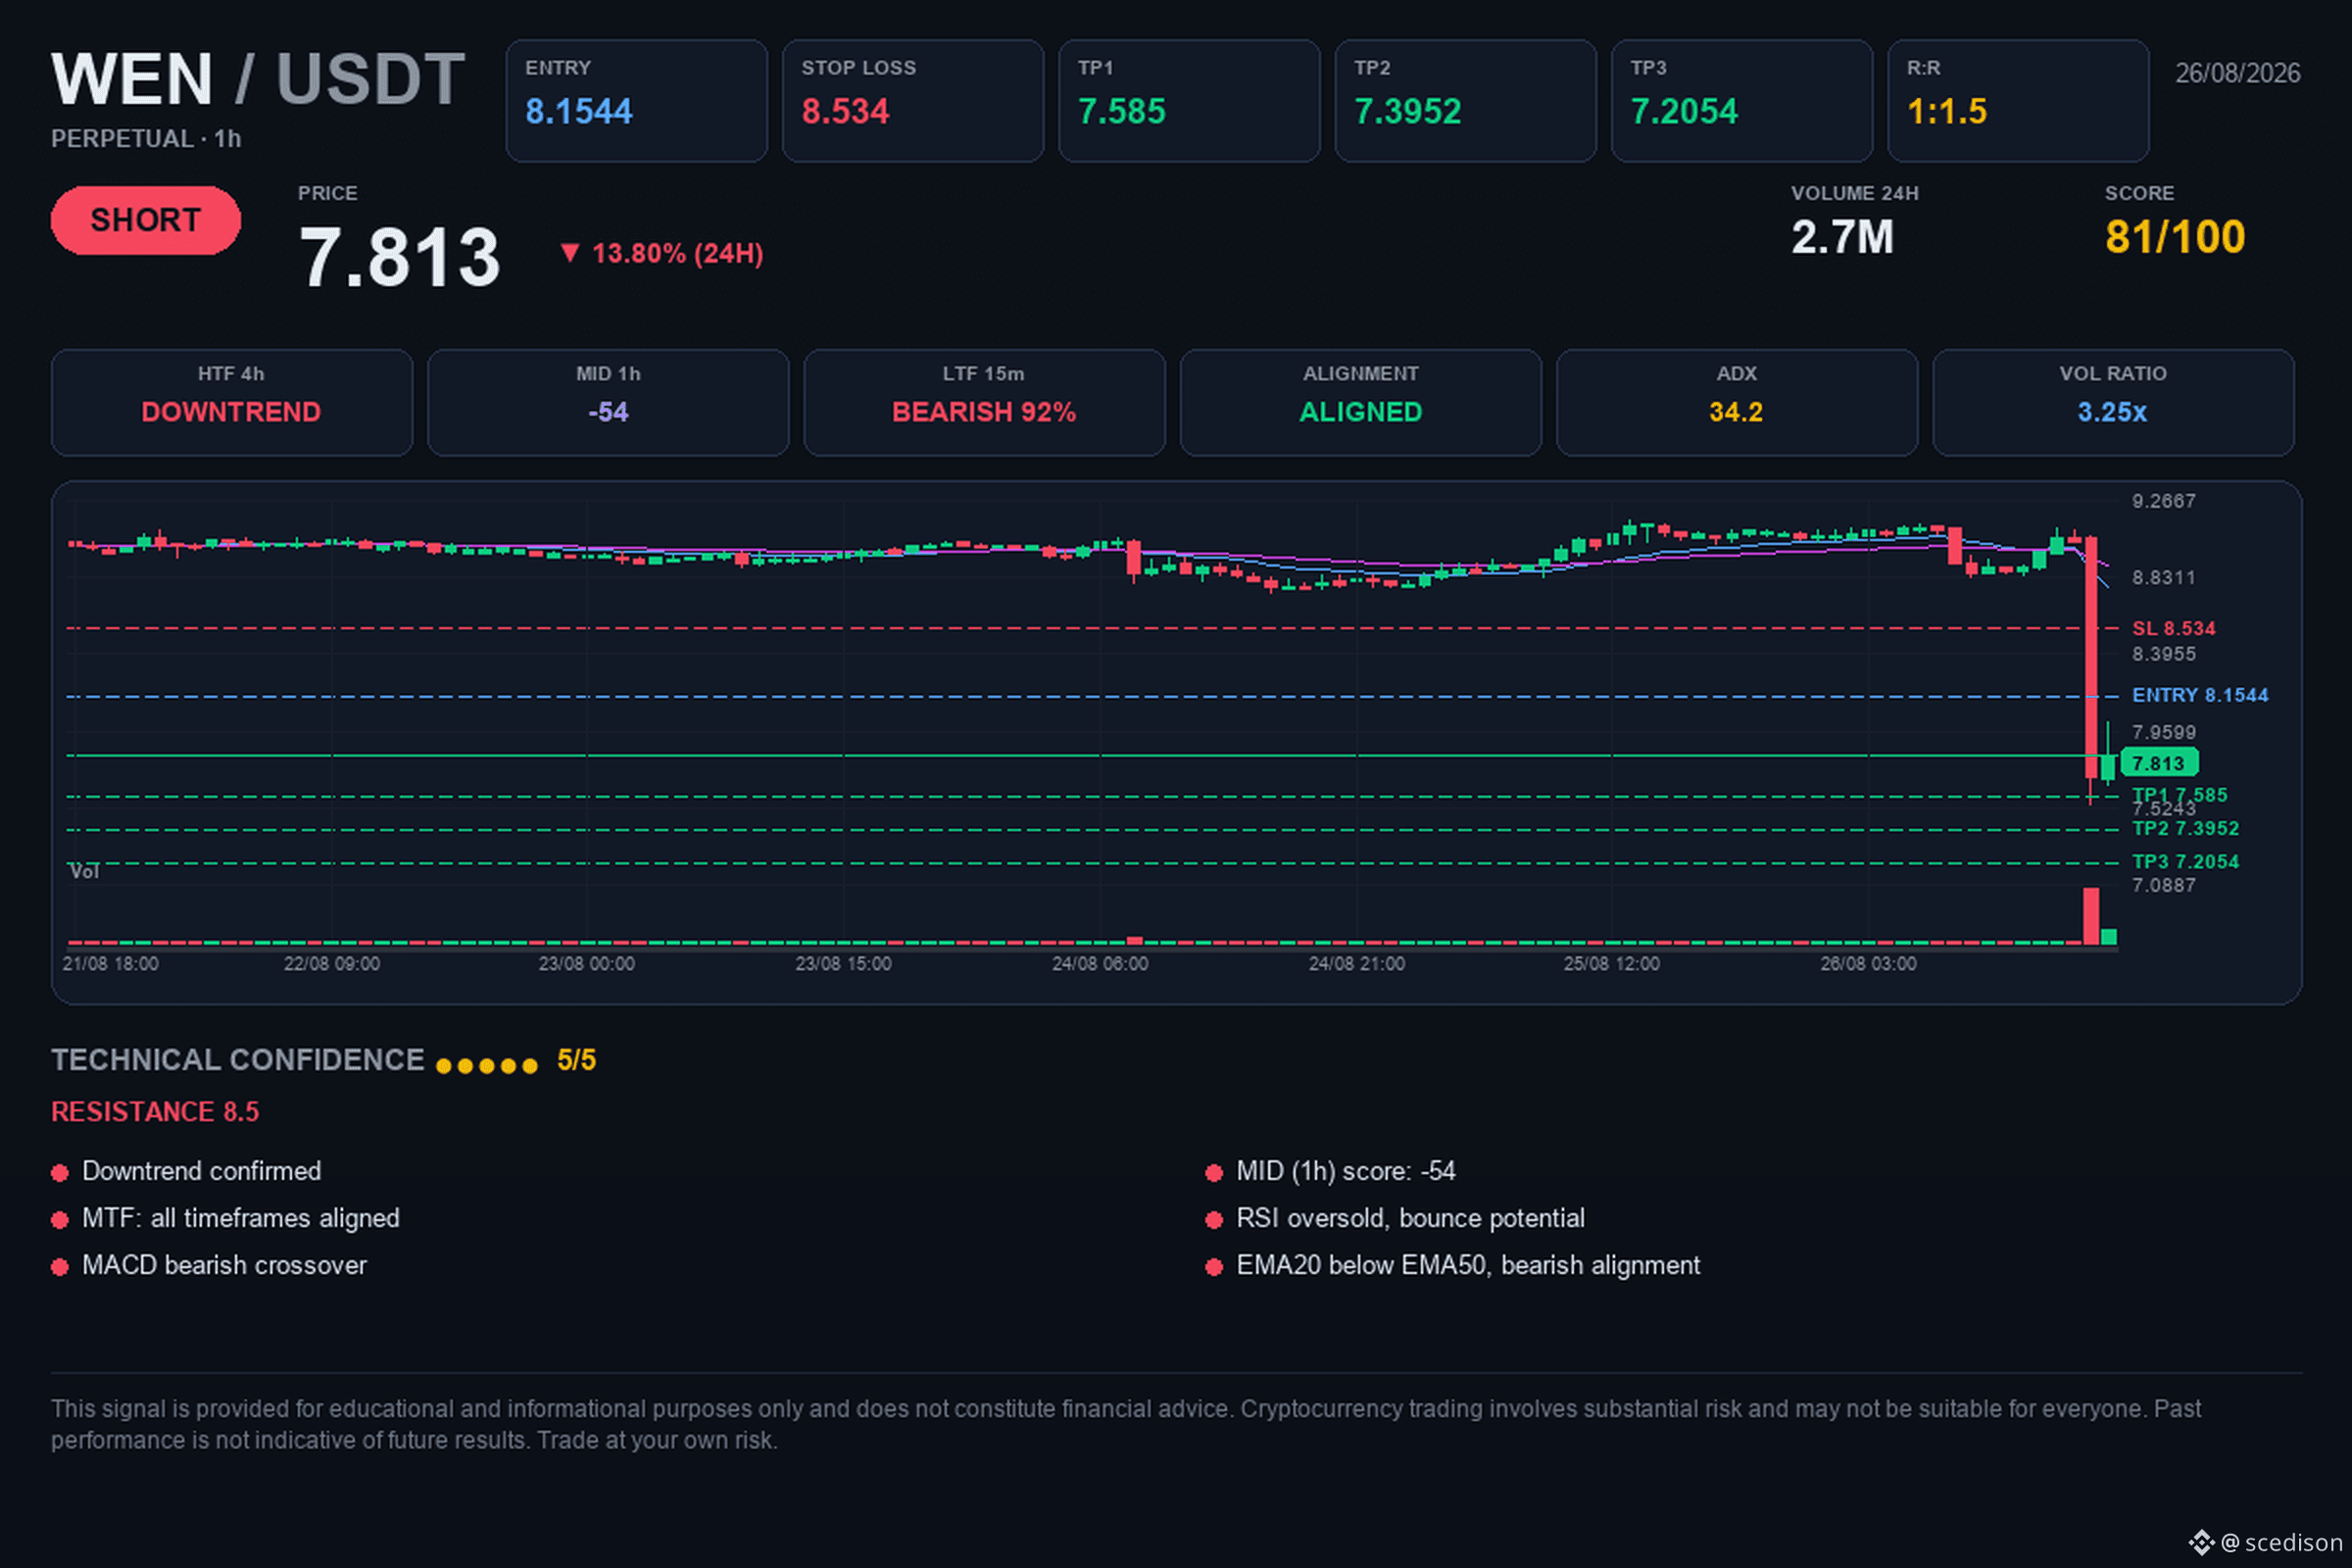Click the ENTRY 8.1544 chart line label
Image resolution: width=2352 pixels, height=1568 pixels.
(x=2199, y=695)
